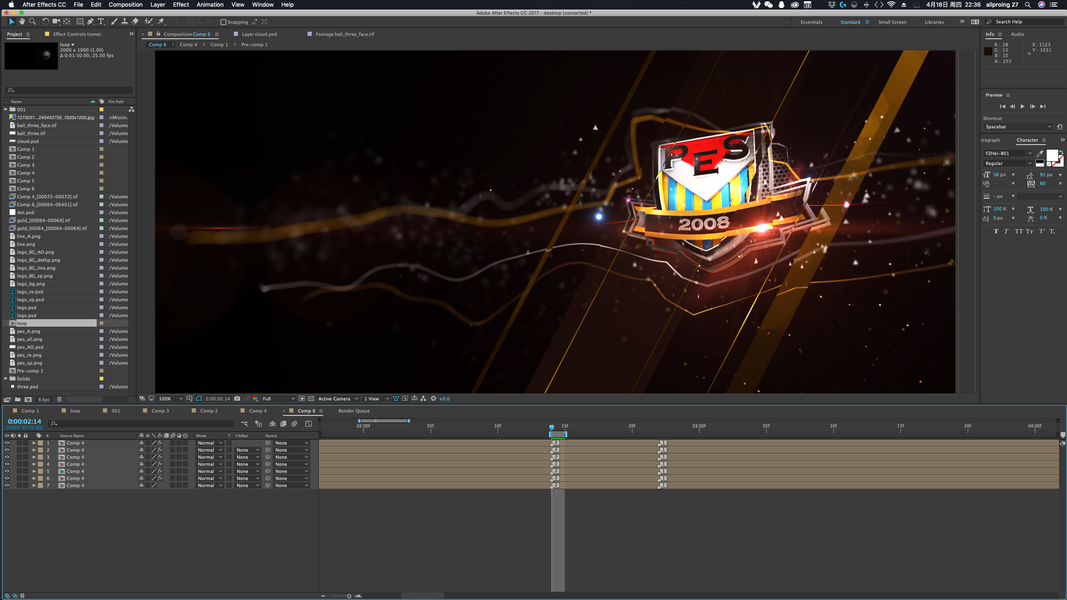Select logo_BG_AO.png in Project panel
The width and height of the screenshot is (1067, 600).
click(35, 252)
